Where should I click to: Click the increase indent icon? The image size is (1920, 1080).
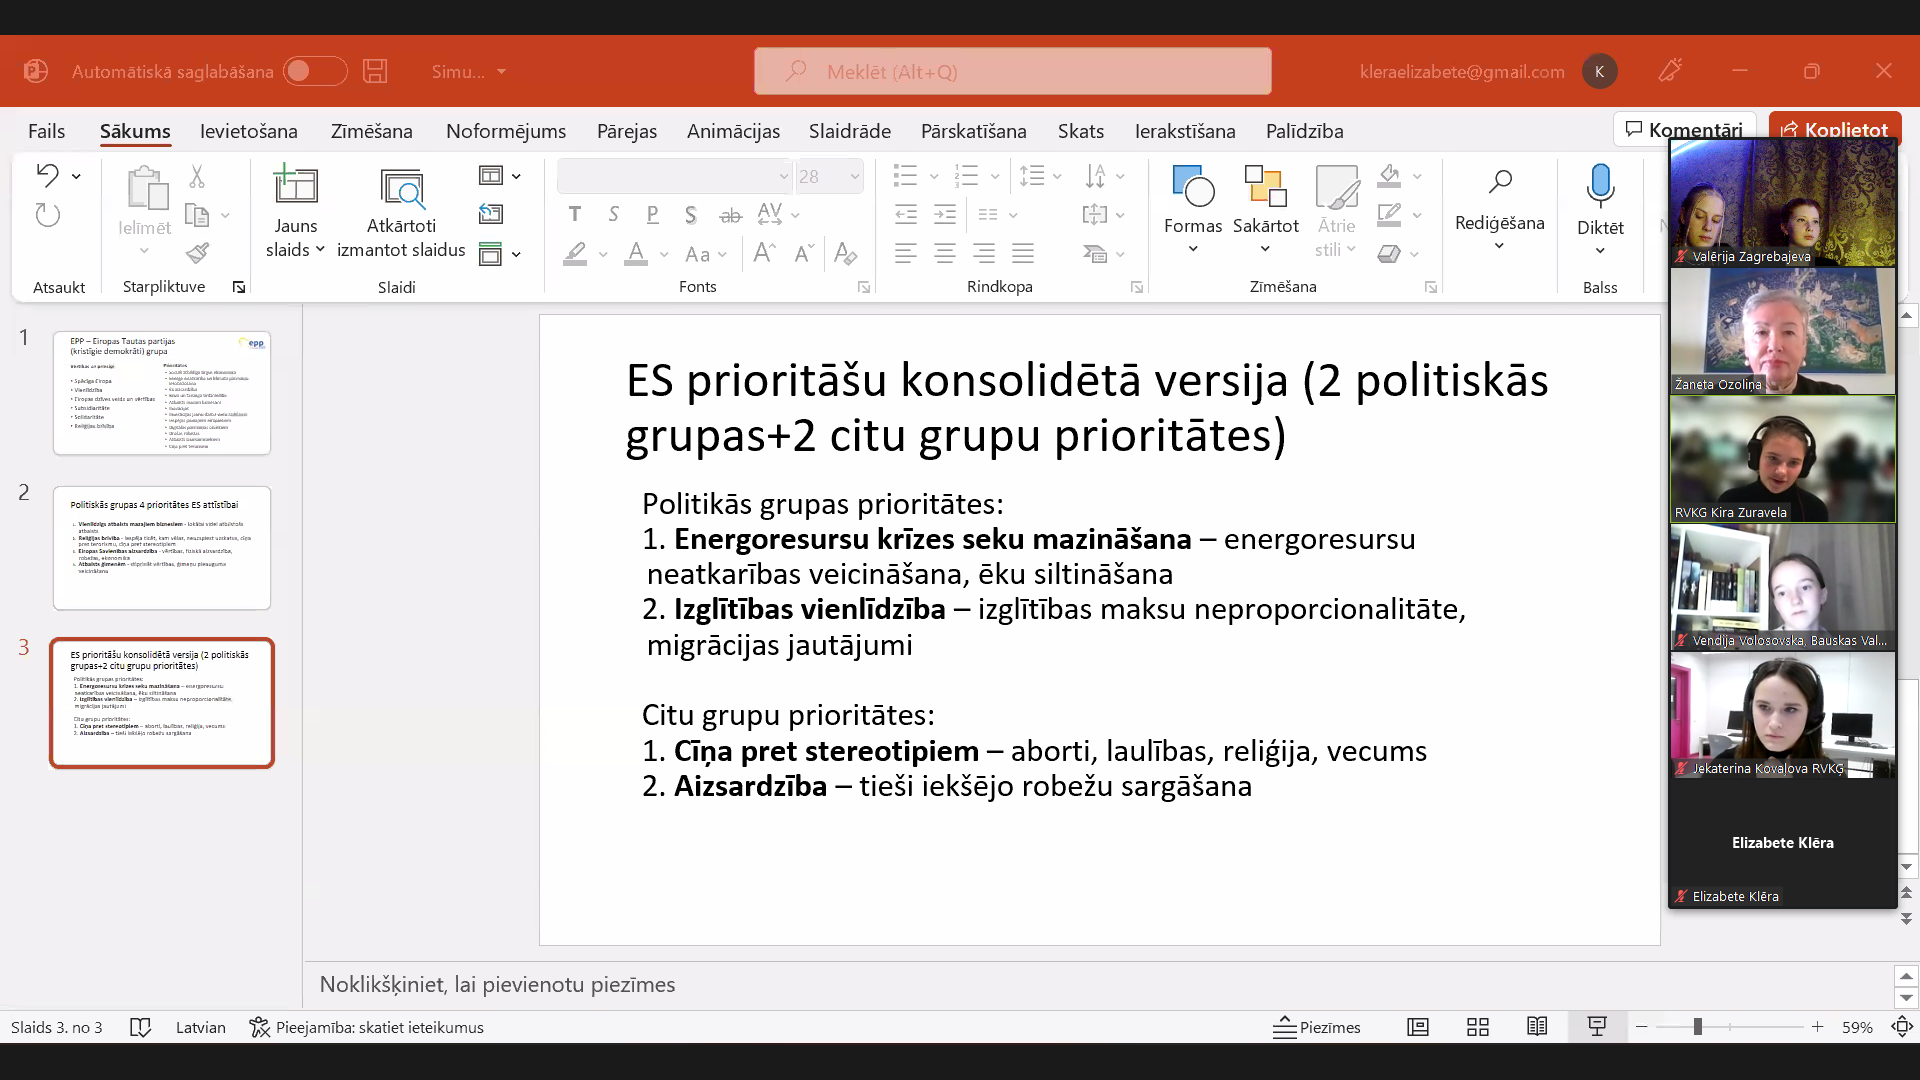click(x=945, y=214)
